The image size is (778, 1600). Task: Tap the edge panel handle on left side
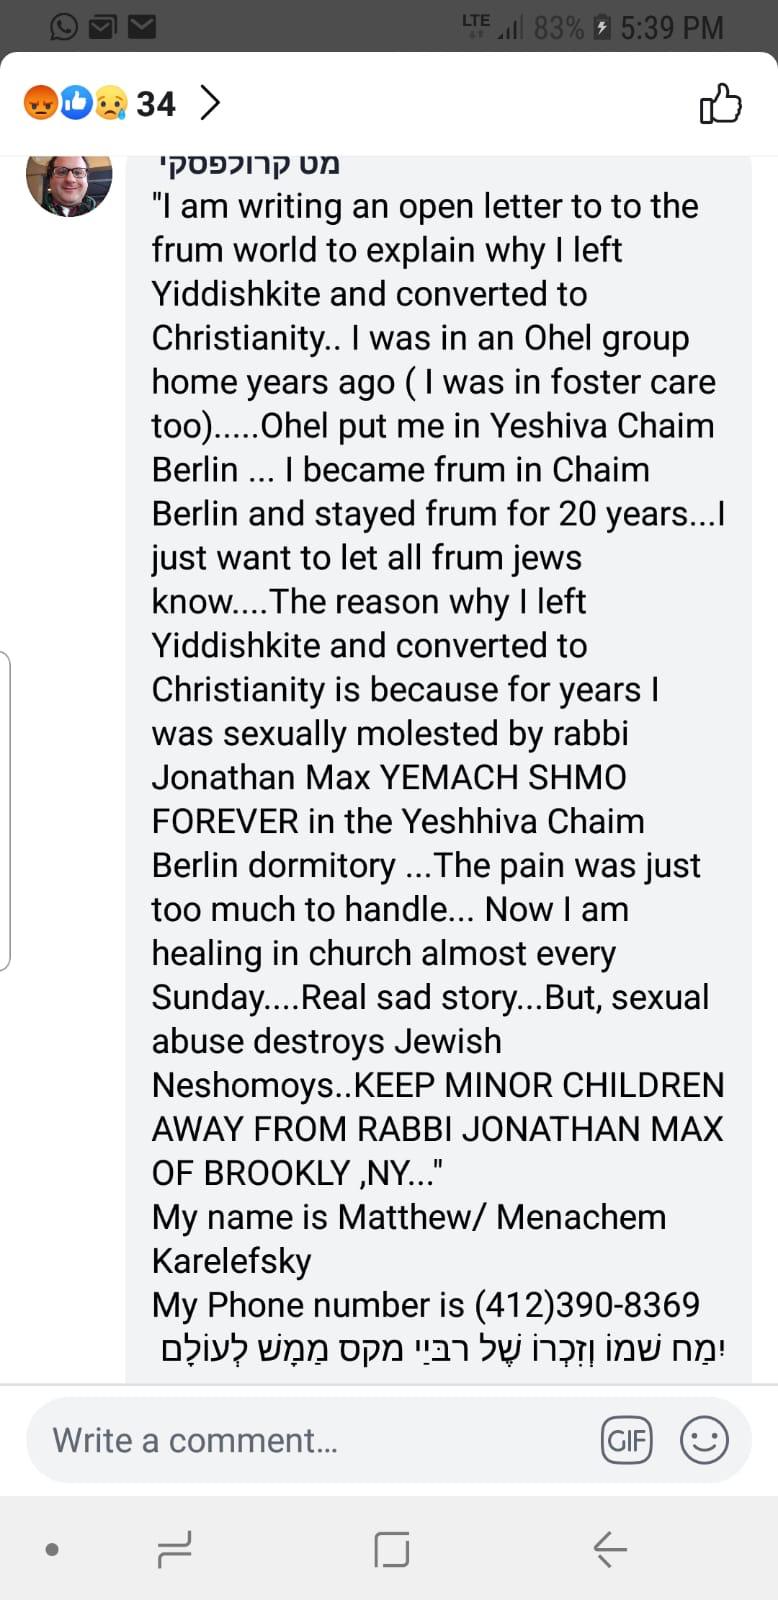click(5, 810)
